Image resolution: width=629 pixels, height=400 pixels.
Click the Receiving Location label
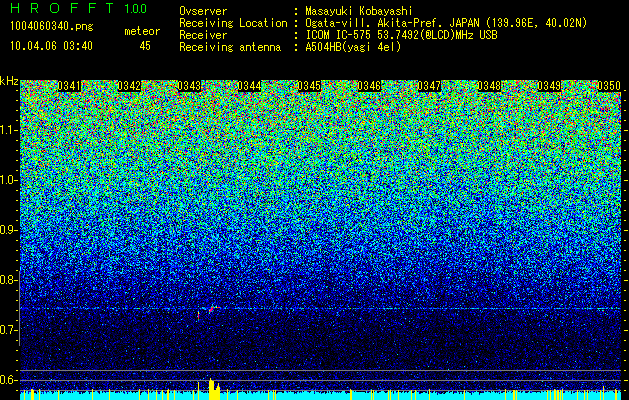pyautogui.click(x=233, y=23)
